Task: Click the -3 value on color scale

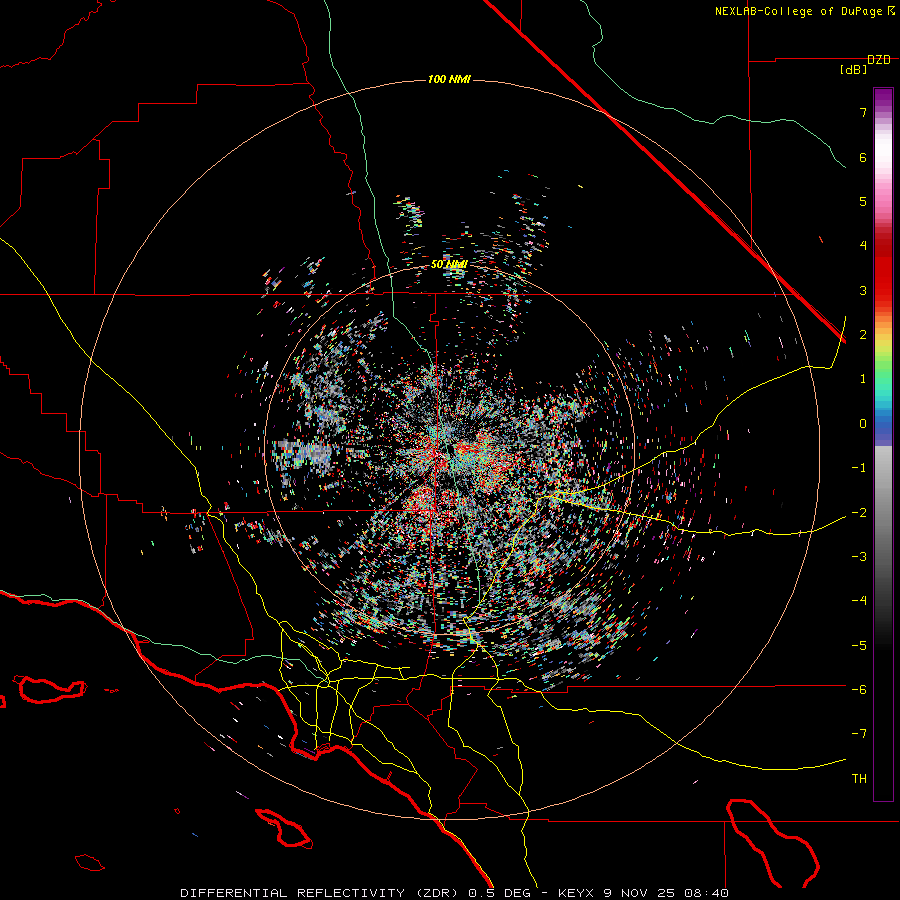Action: [x=859, y=557]
